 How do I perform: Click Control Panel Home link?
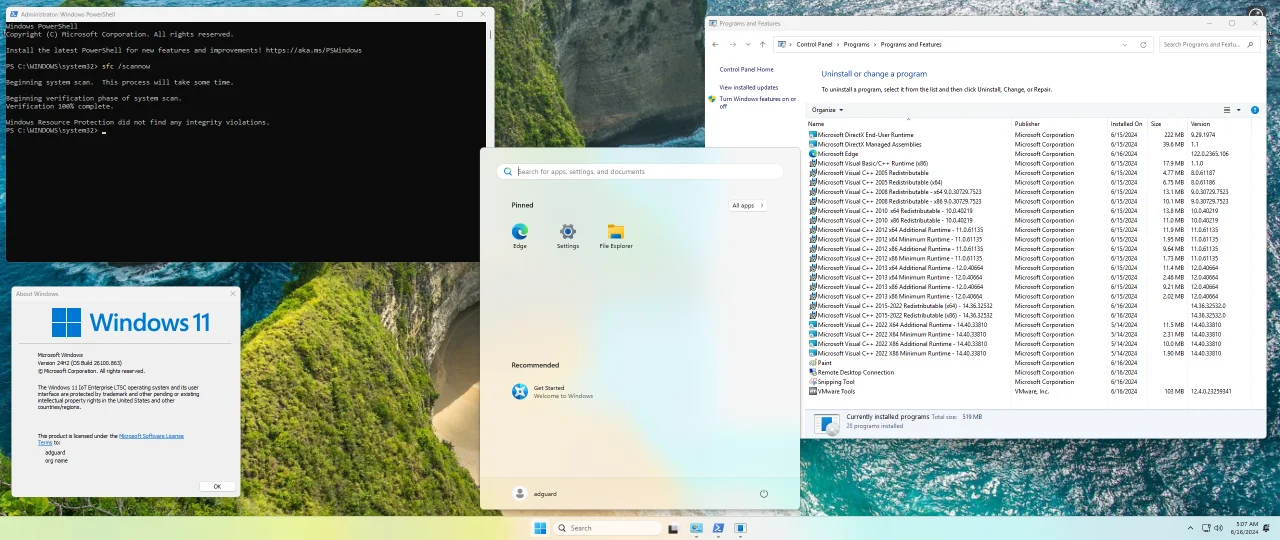(x=746, y=70)
